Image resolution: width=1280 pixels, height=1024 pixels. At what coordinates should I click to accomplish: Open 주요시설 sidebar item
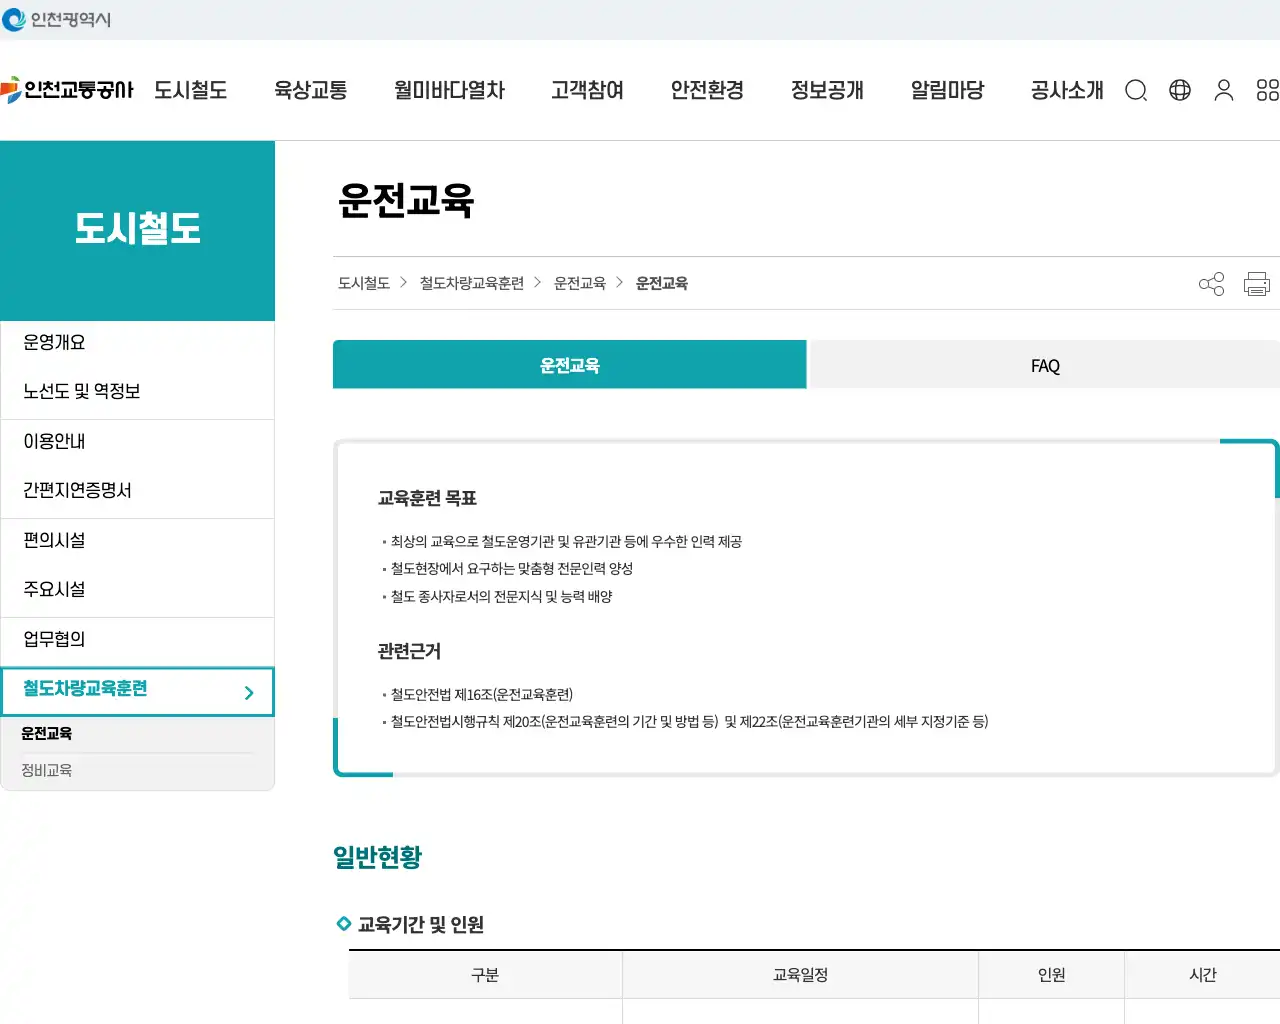[x=138, y=589]
